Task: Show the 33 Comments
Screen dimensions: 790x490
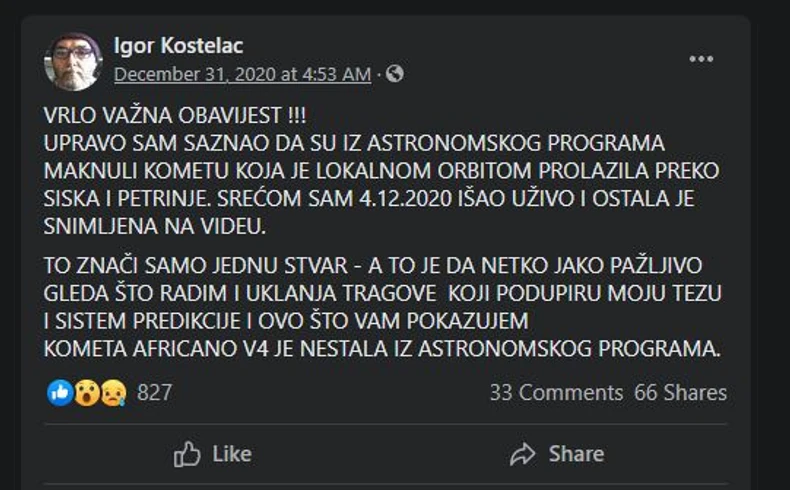Action: click(x=555, y=392)
